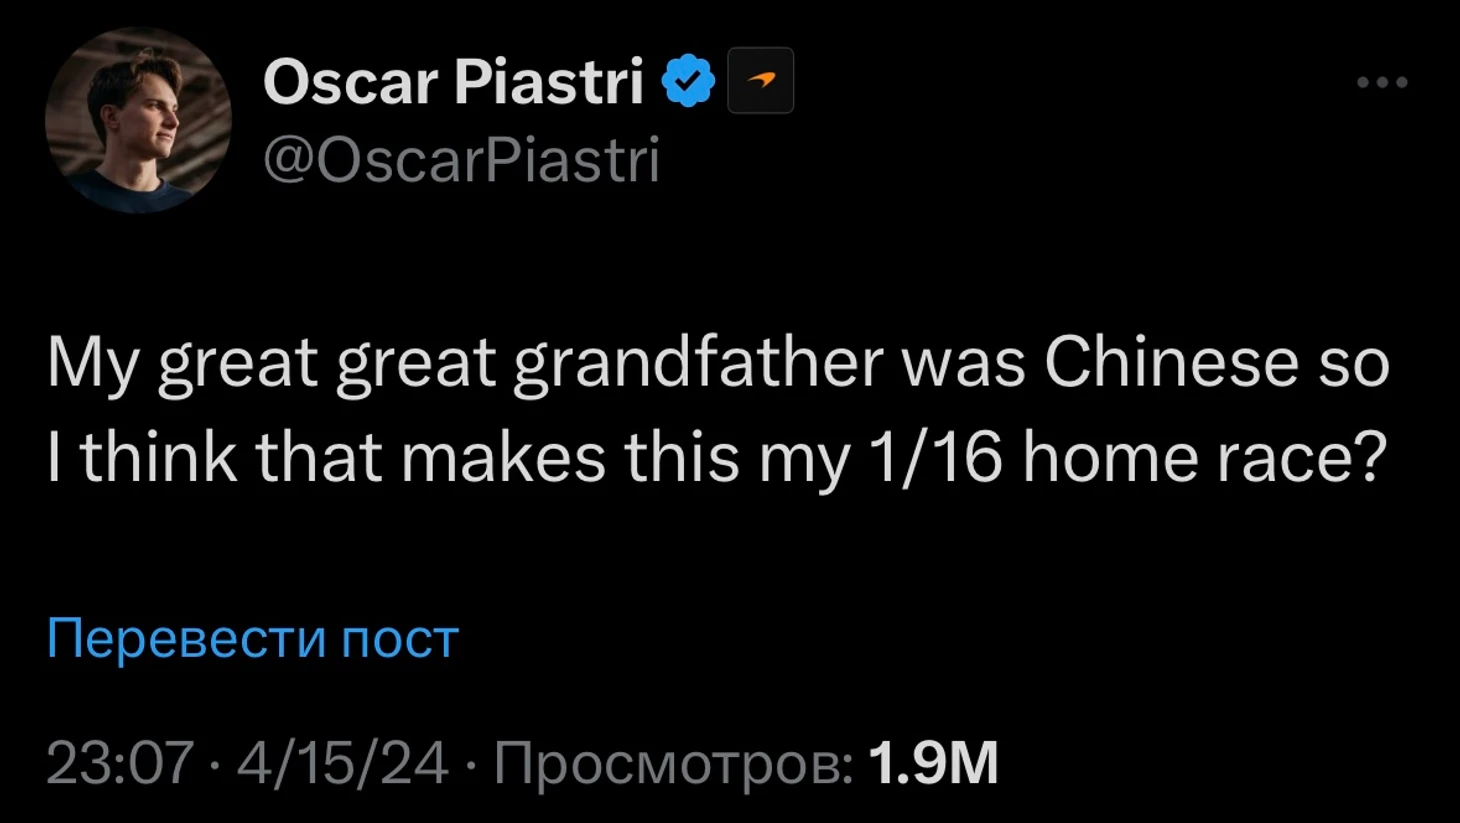This screenshot has width=1460, height=823.
Task: Click the McLaren affiliation badge icon
Action: pos(760,80)
